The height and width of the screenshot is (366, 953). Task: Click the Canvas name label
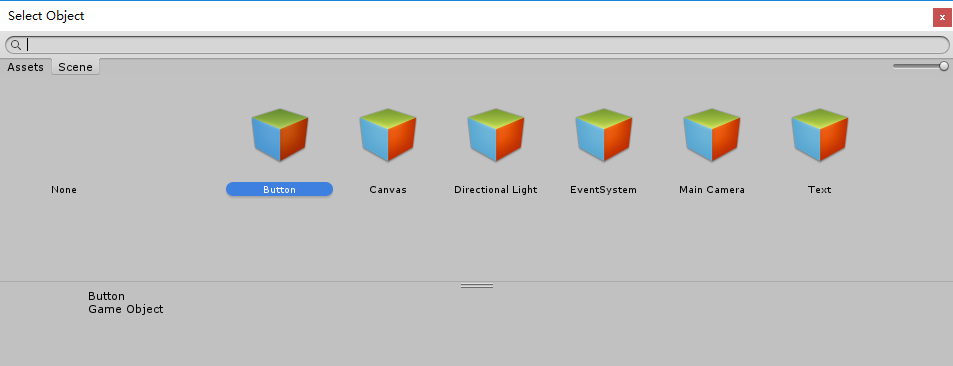(x=388, y=190)
